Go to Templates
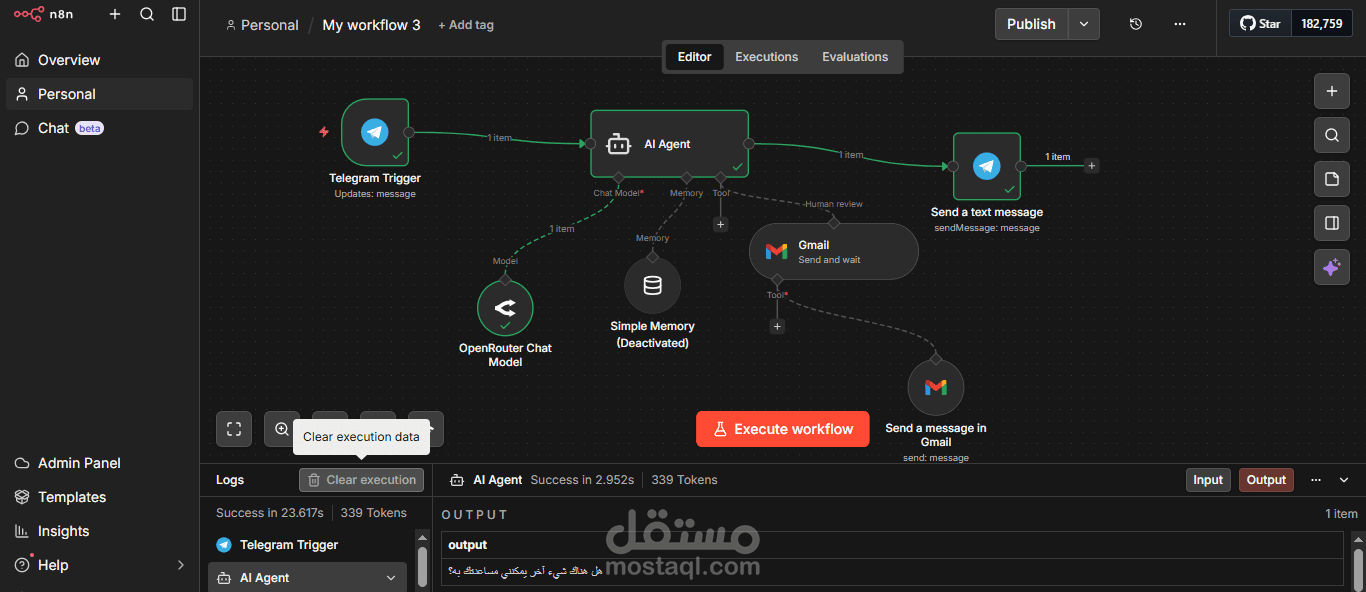Screen dimensions: 1366x592 [x=99, y=497]
